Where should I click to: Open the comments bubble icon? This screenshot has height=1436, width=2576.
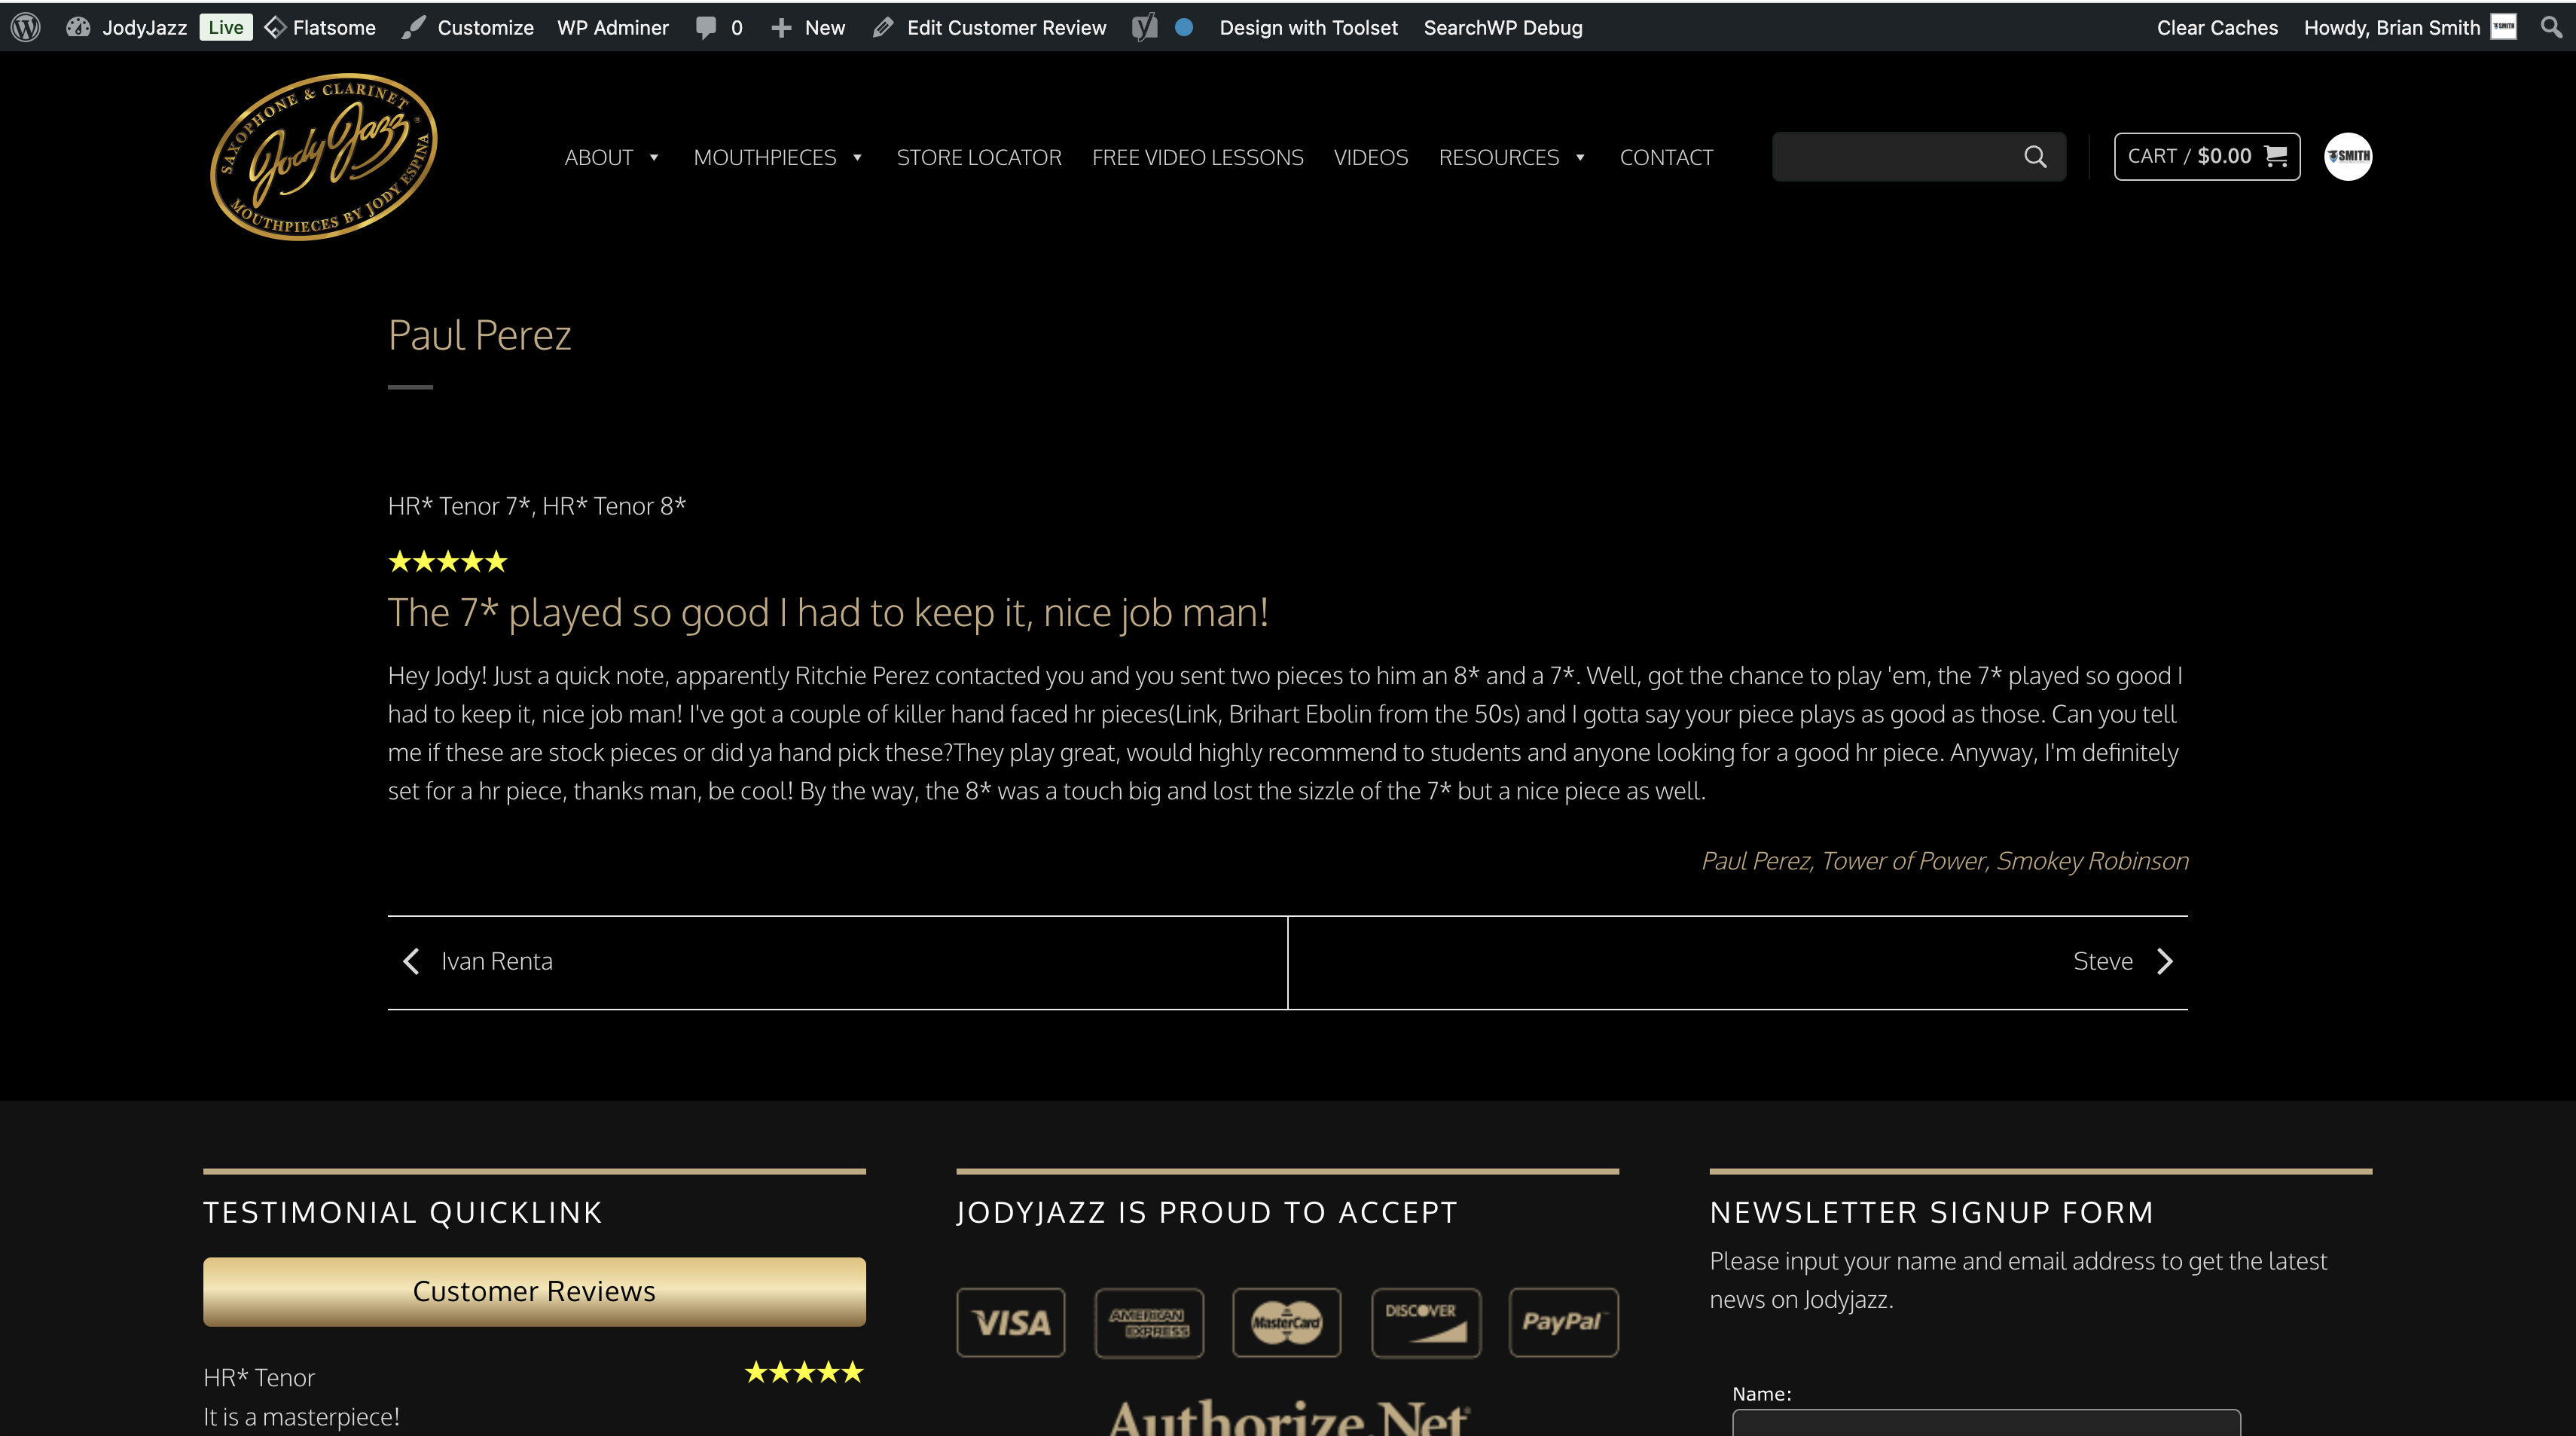[x=706, y=27]
